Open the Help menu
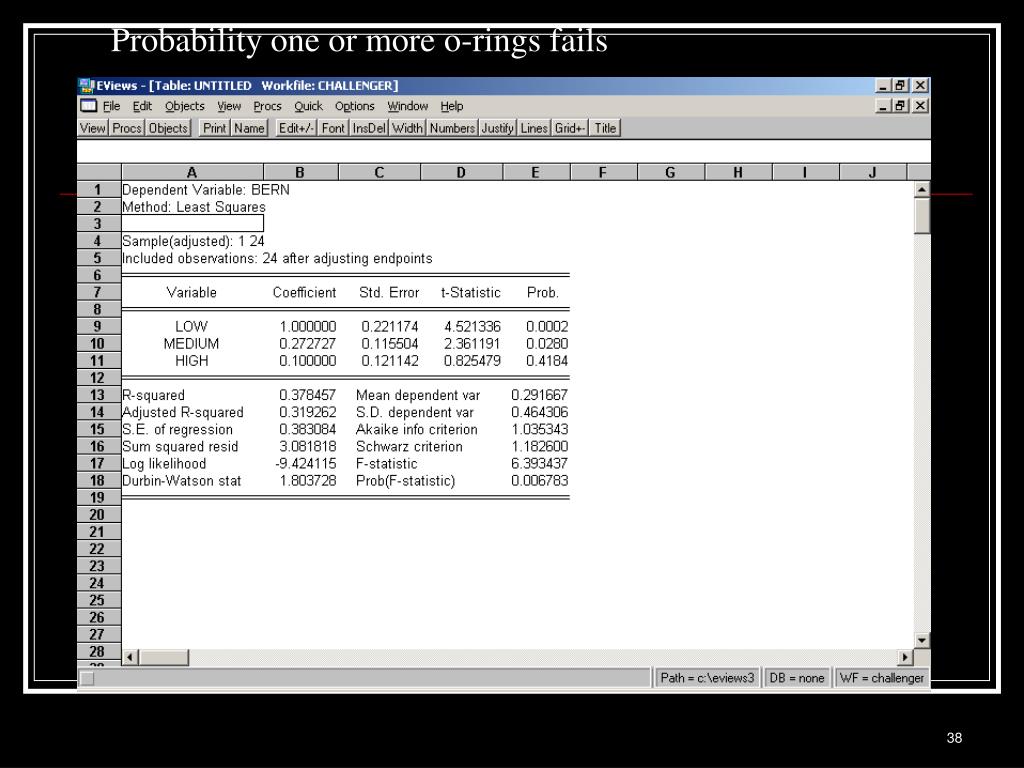The image size is (1024, 768). (x=451, y=106)
